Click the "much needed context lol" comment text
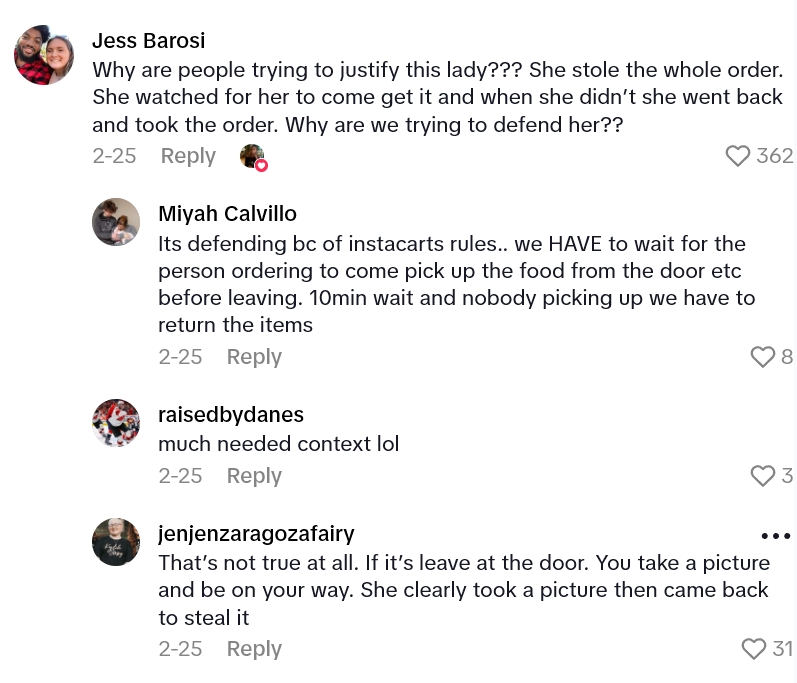 click(x=278, y=444)
